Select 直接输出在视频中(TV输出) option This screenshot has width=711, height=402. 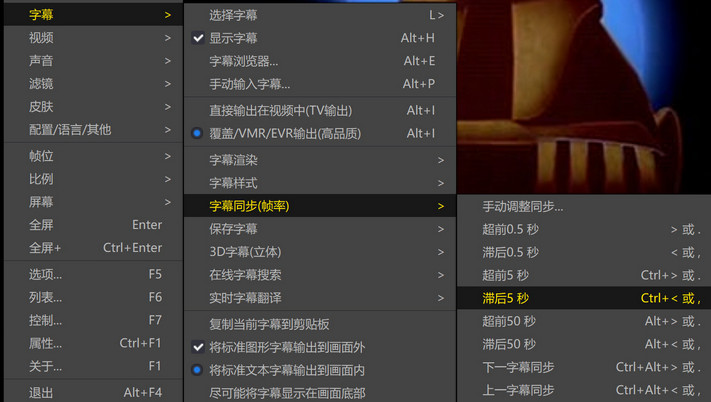[x=320, y=111]
